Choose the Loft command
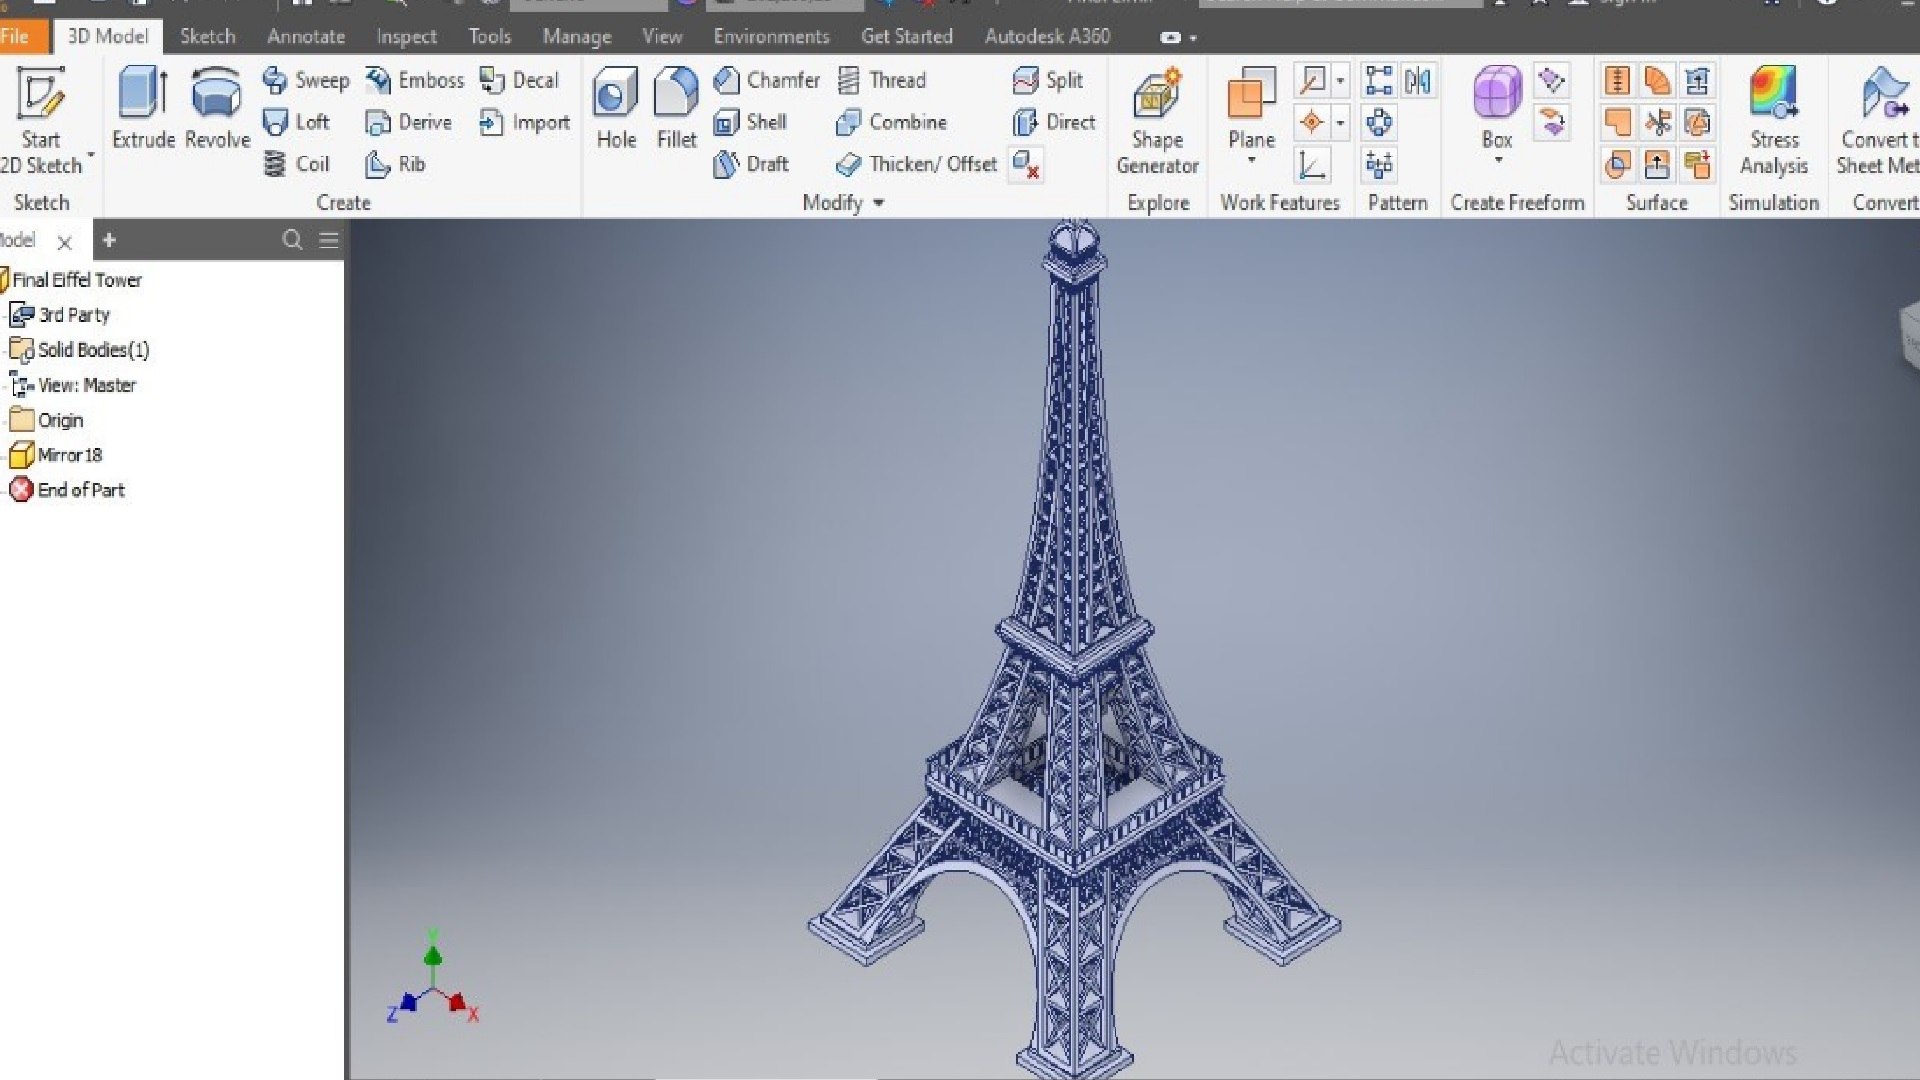 point(296,122)
